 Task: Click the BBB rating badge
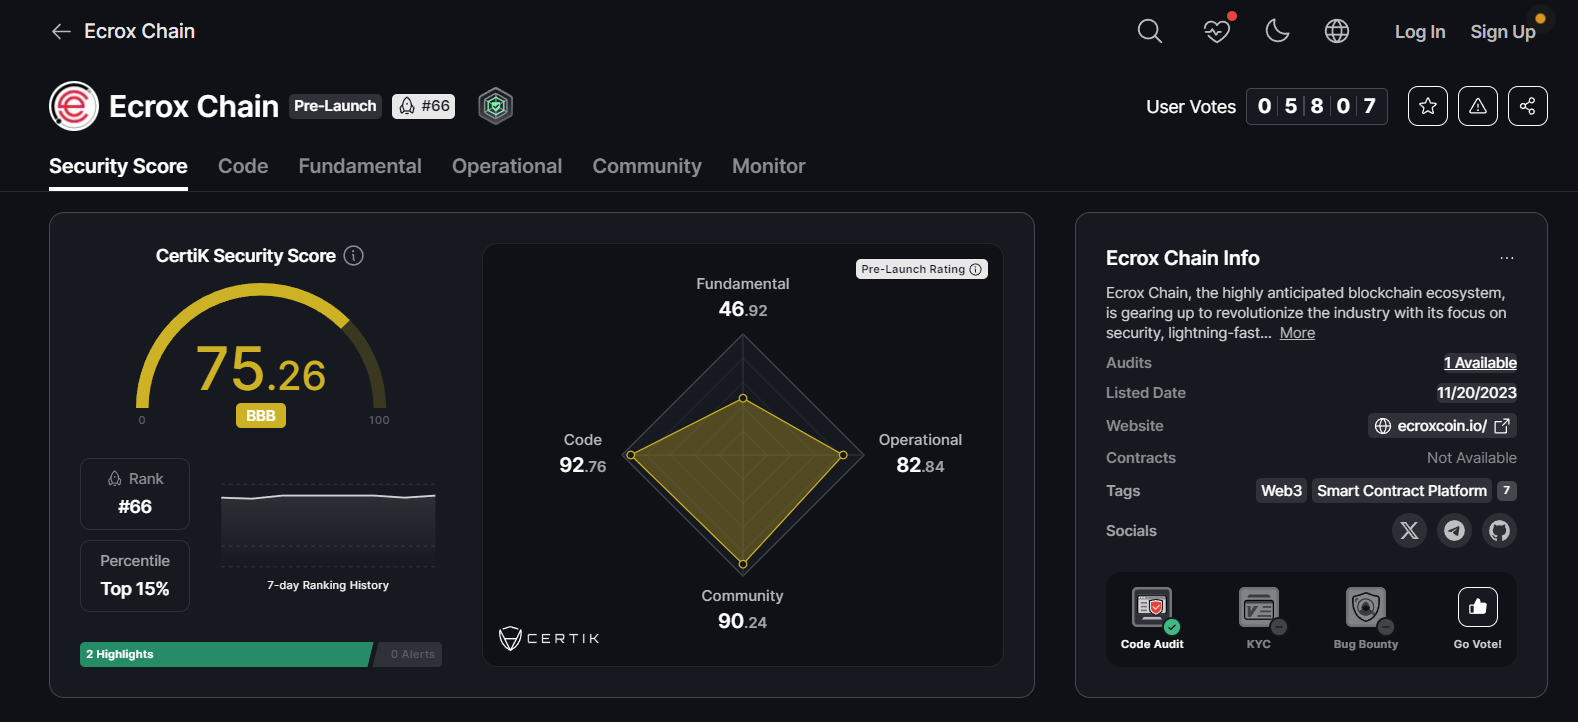pos(261,415)
